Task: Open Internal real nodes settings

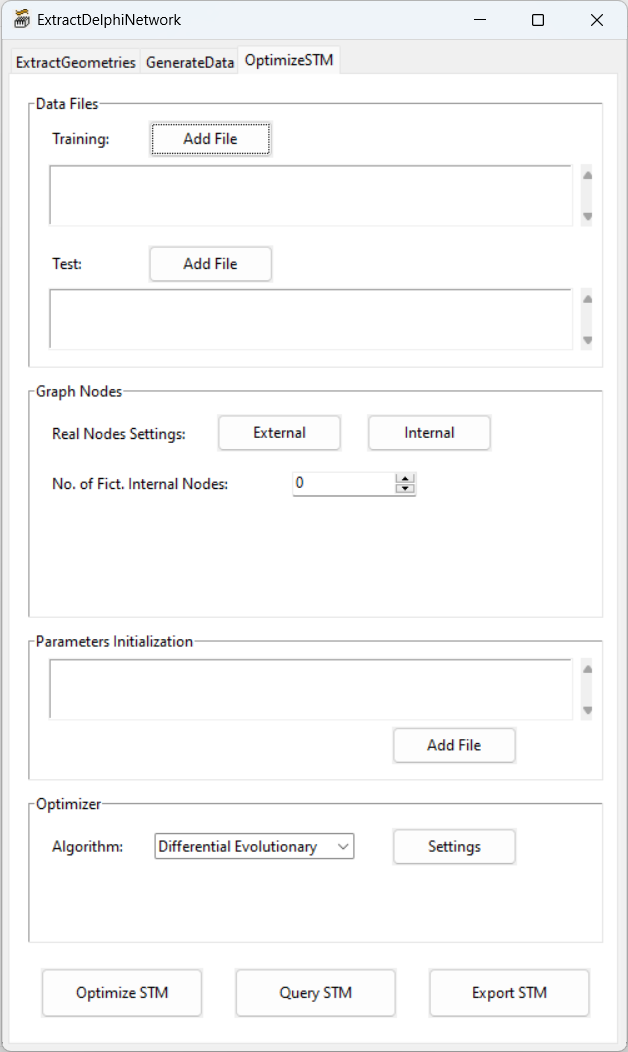Action: [428, 433]
